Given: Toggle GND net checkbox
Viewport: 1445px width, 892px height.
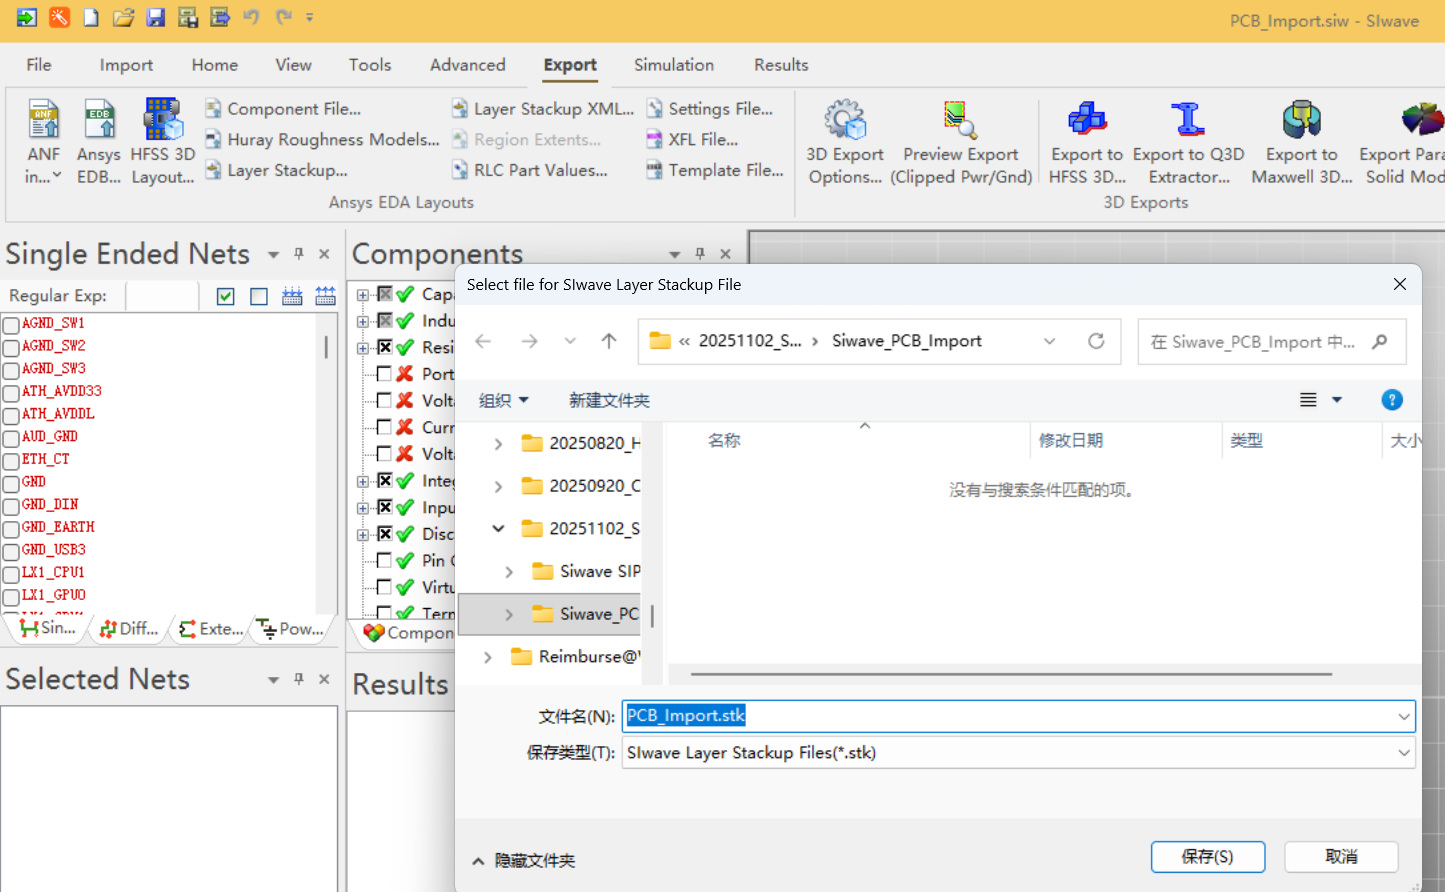Looking at the screenshot, I should coord(11,483).
